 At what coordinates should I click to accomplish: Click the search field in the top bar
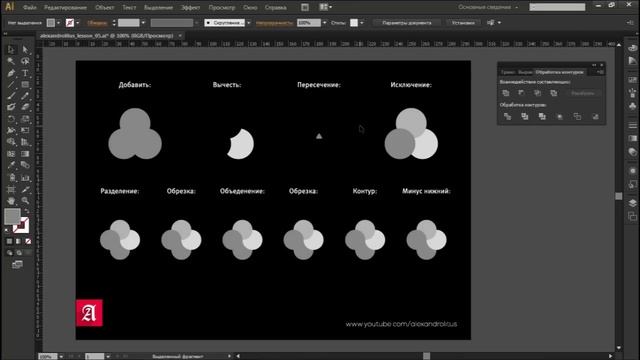pyautogui.click(x=557, y=7)
